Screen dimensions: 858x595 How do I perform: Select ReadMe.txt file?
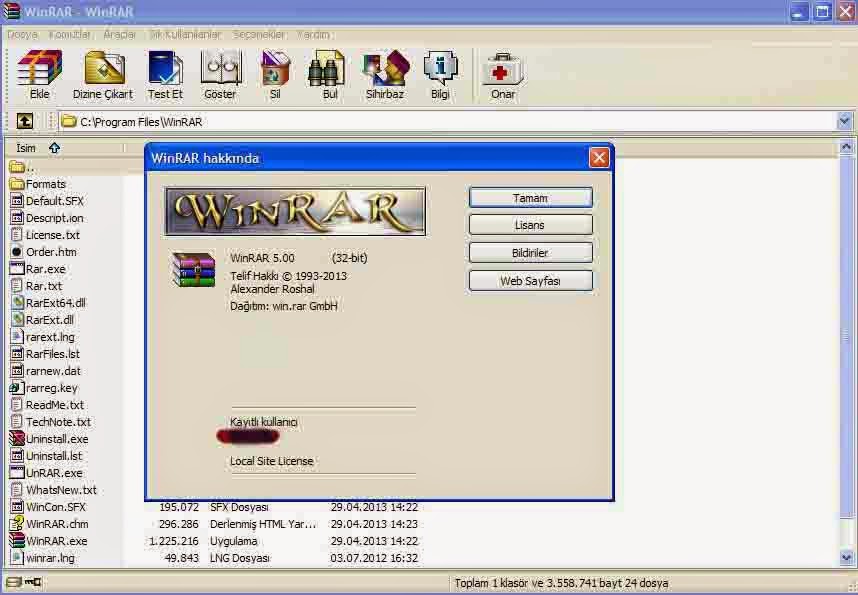click(47, 405)
